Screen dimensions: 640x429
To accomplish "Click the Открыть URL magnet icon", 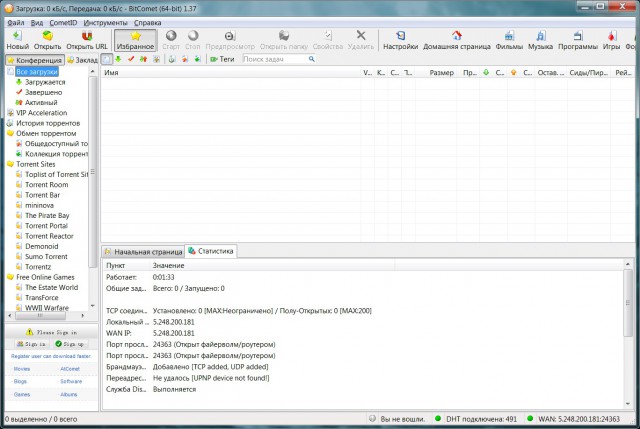I will [87, 36].
